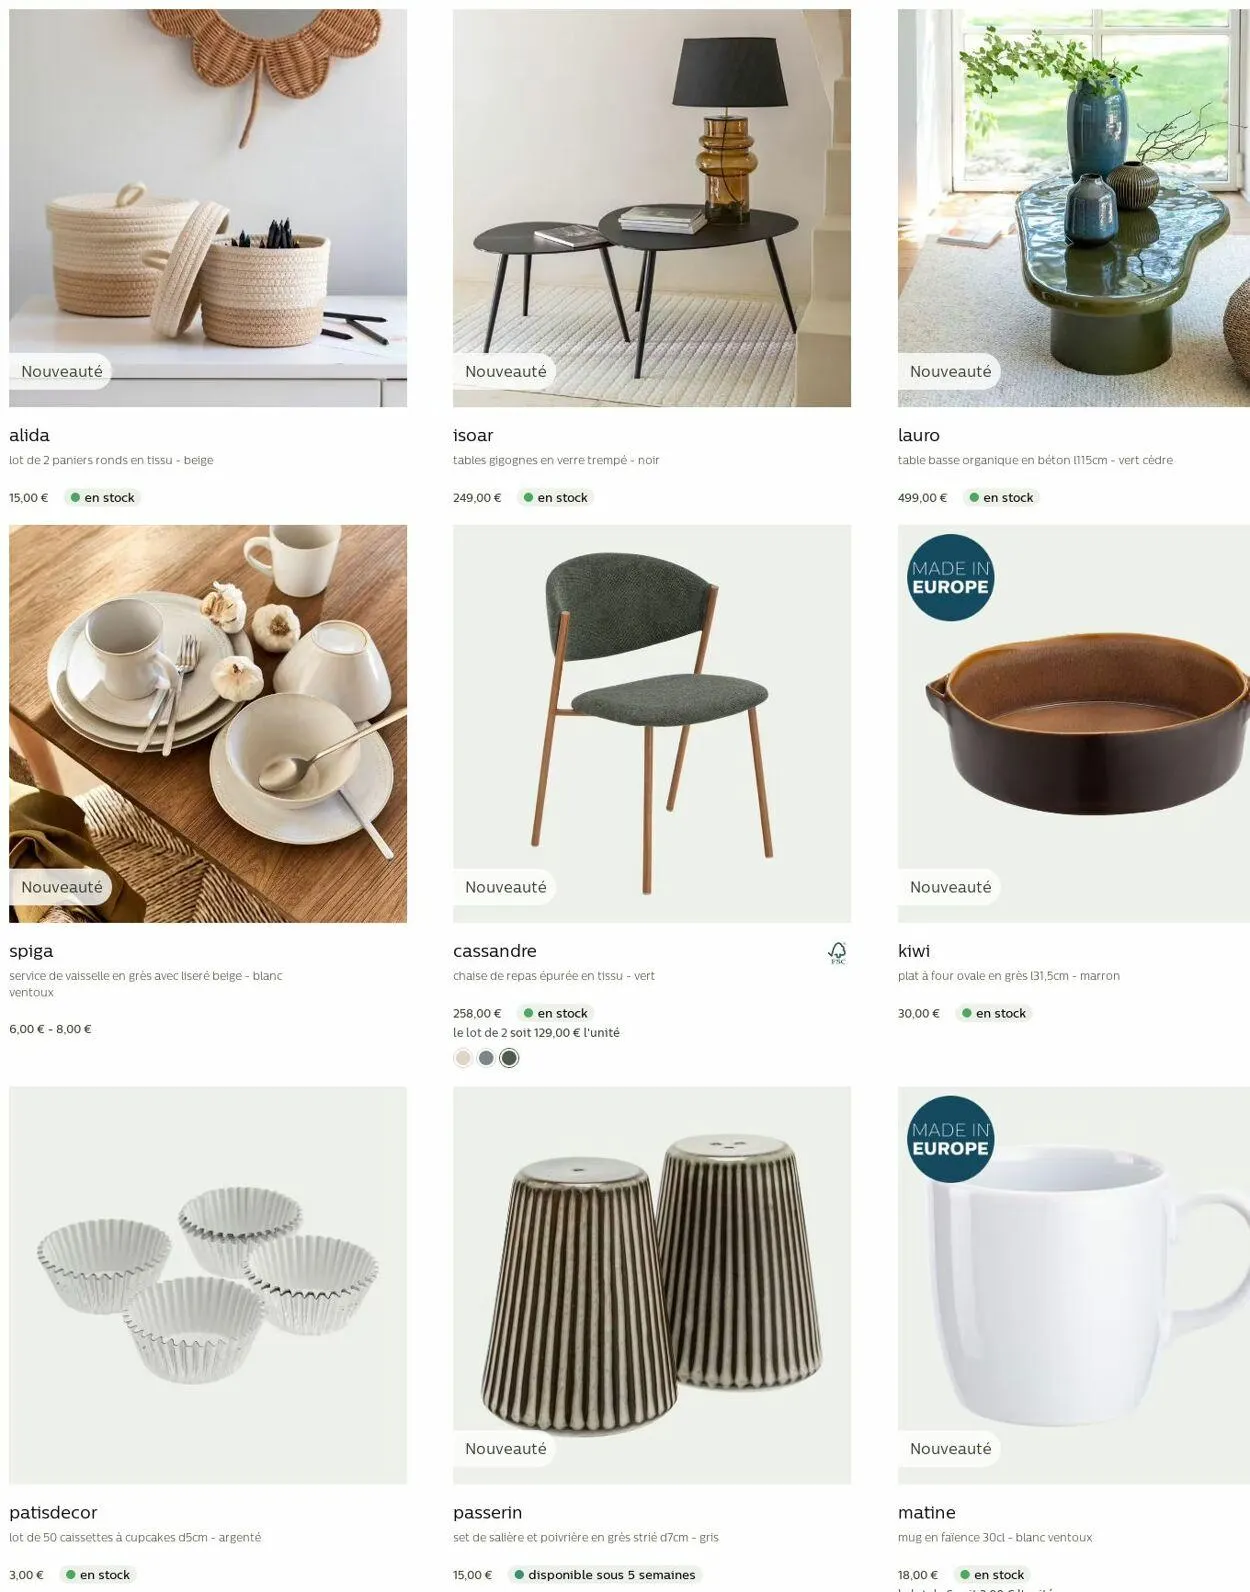Open the passerin salt and pepper photo
Viewport: 1250px width, 1592px height.
(x=652, y=1285)
